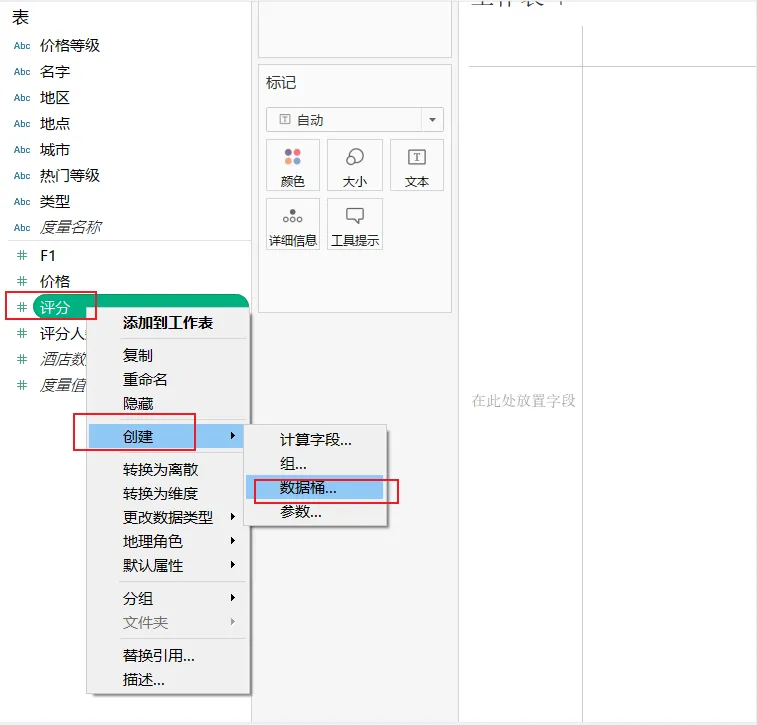The image size is (757, 725).
Task: Click the Abc icon beside 类型
Action: coord(22,202)
